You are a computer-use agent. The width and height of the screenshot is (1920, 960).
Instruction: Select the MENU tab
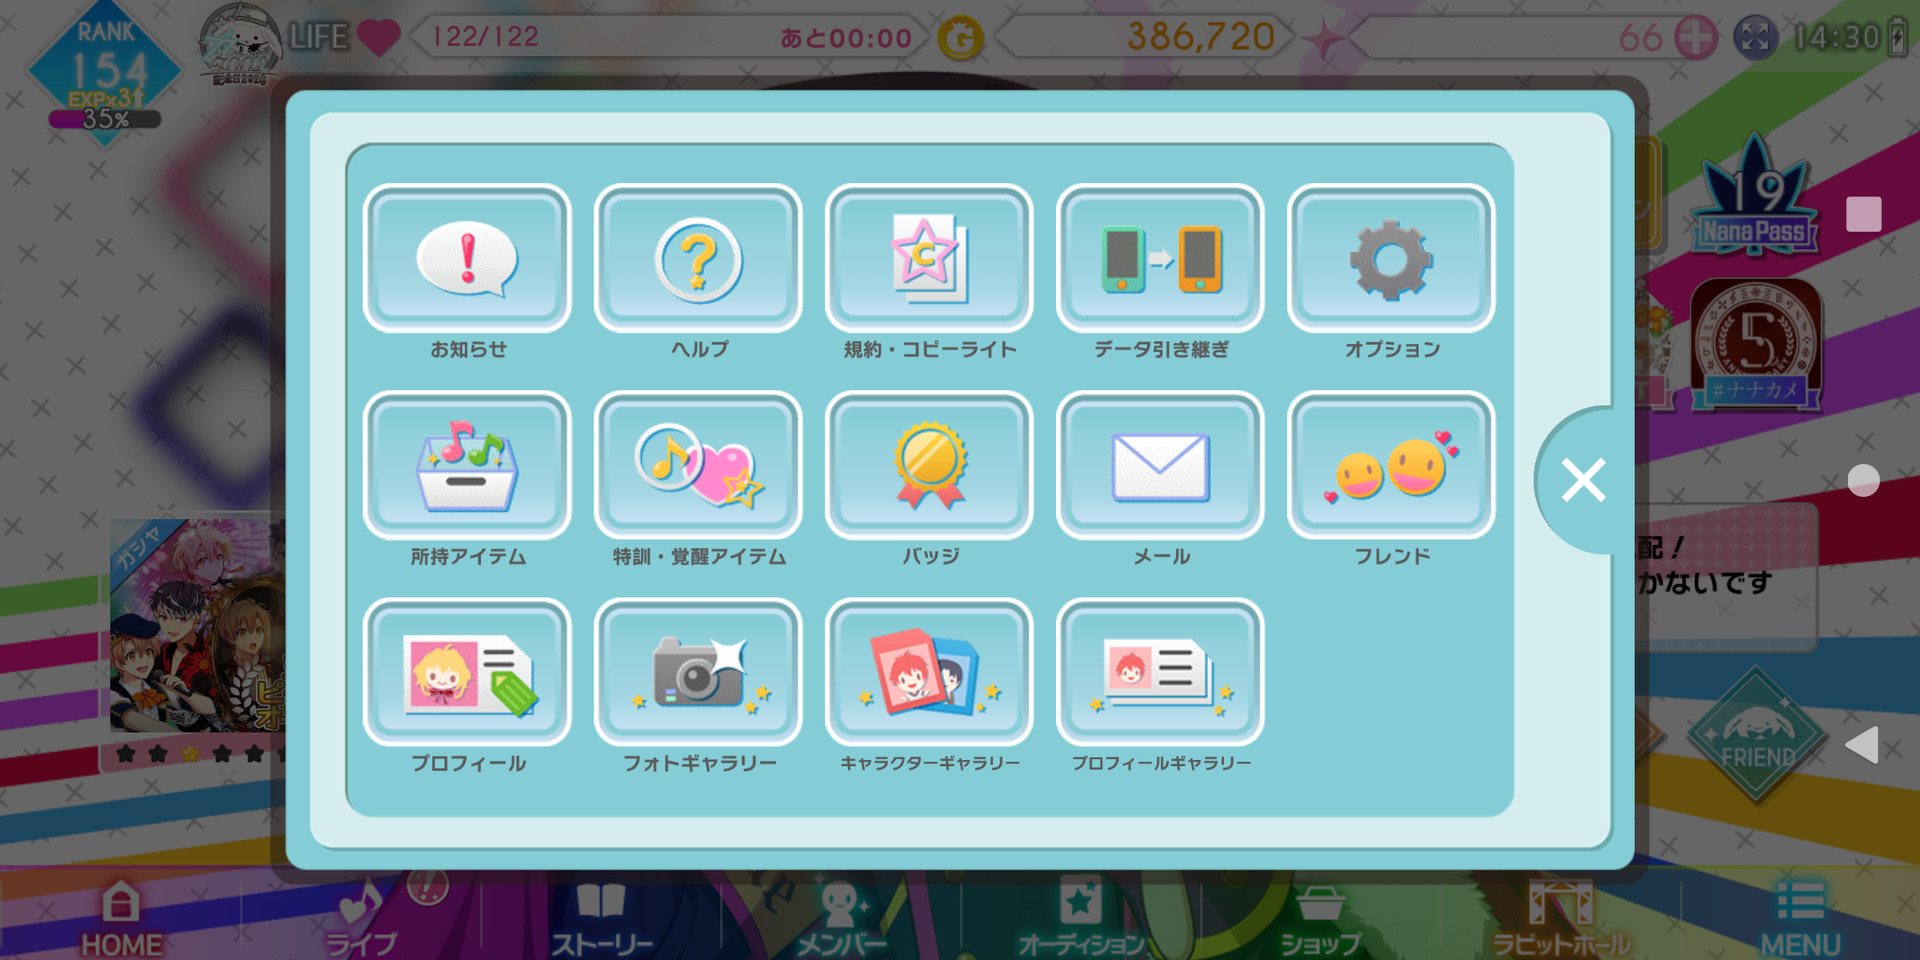1800,918
